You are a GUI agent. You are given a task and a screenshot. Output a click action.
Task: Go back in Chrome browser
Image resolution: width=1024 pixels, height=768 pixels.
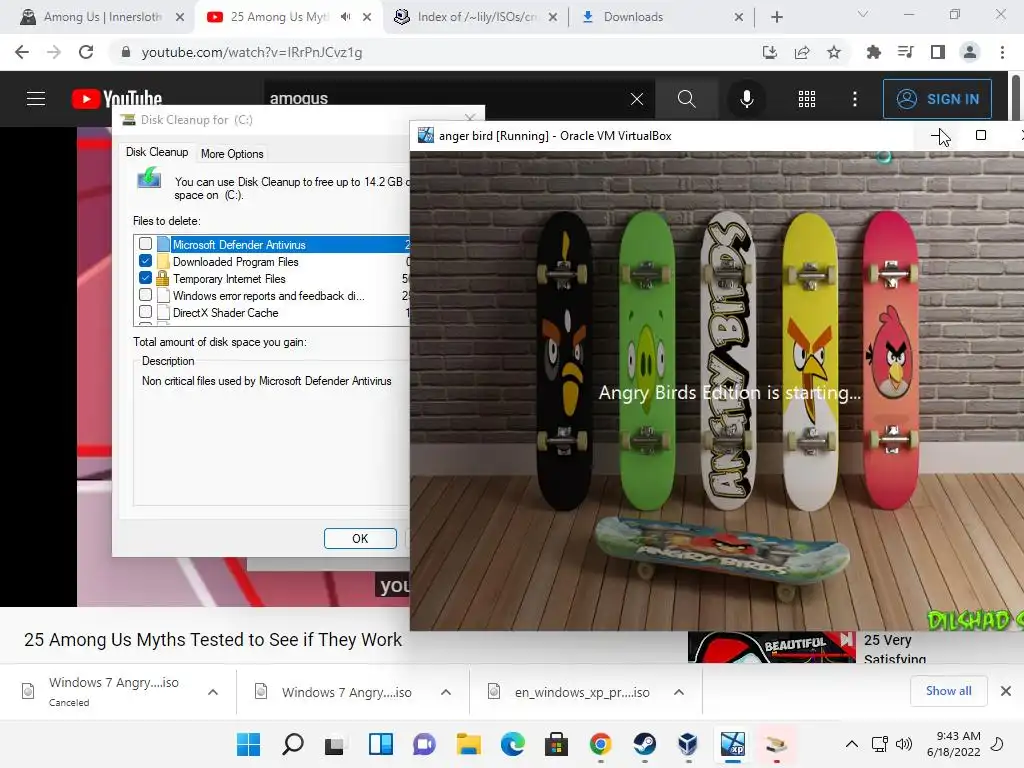[22, 52]
